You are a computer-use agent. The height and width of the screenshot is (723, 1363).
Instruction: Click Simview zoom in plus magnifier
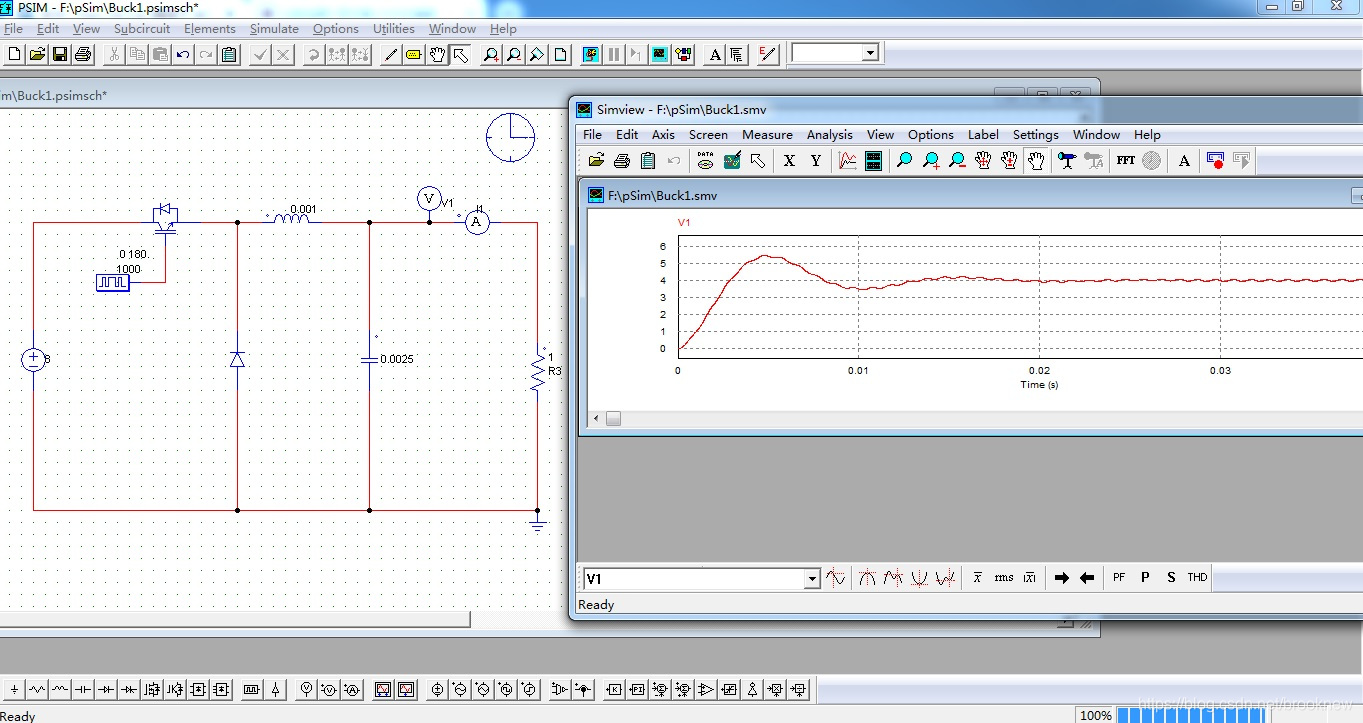931,160
